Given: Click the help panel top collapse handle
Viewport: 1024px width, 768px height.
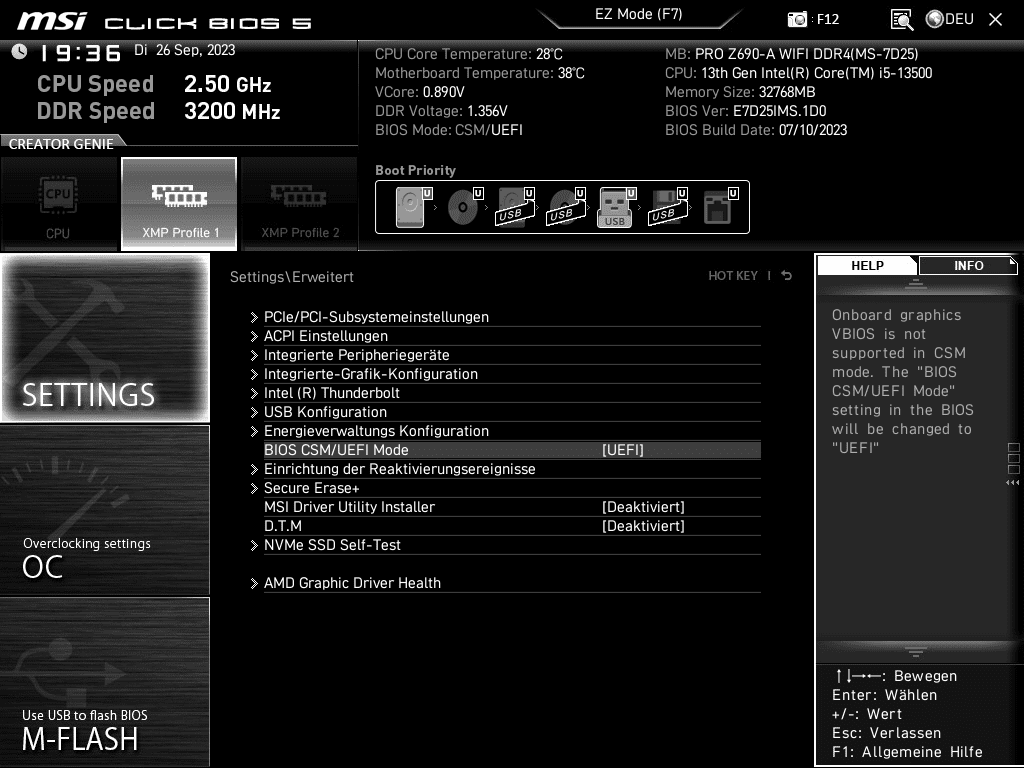Looking at the screenshot, I should tap(916, 283).
